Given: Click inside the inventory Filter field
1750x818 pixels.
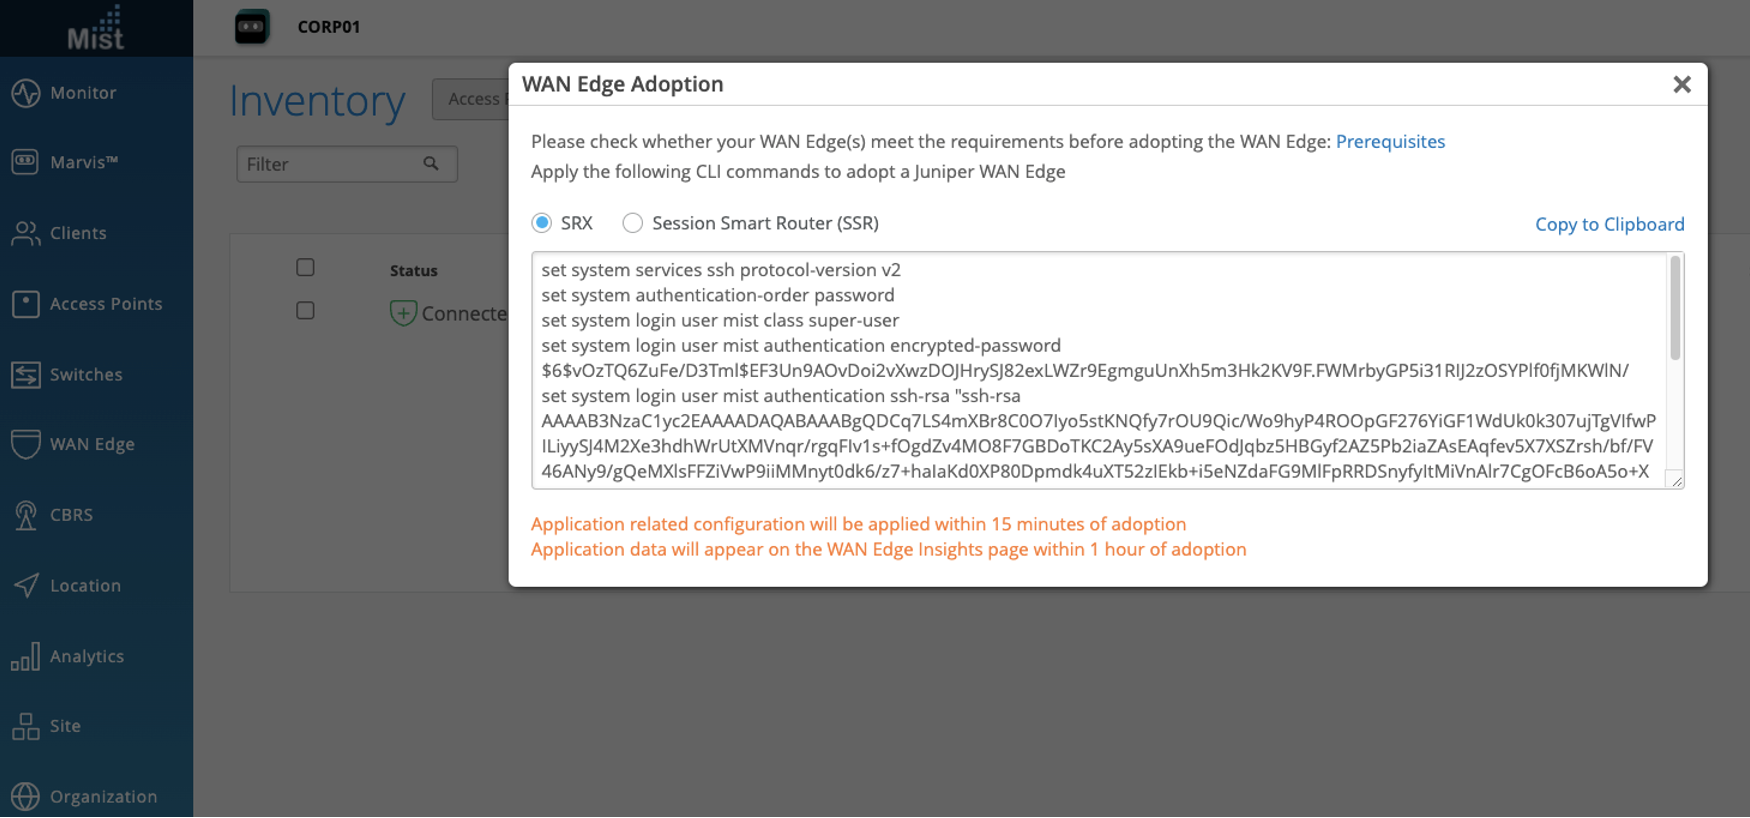Looking at the screenshot, I should coord(330,164).
